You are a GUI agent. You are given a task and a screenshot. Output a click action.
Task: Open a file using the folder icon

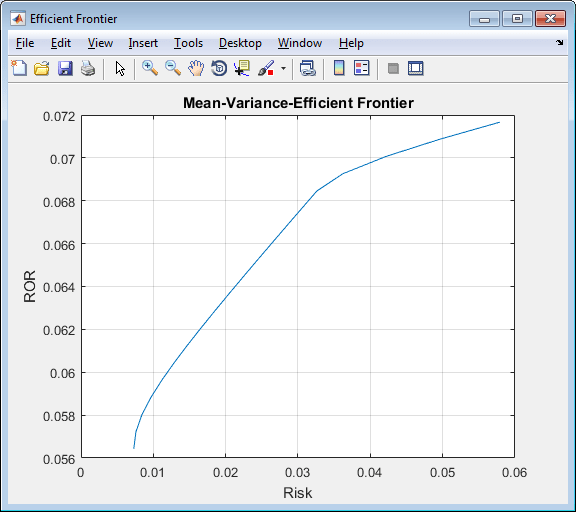[x=42, y=68]
